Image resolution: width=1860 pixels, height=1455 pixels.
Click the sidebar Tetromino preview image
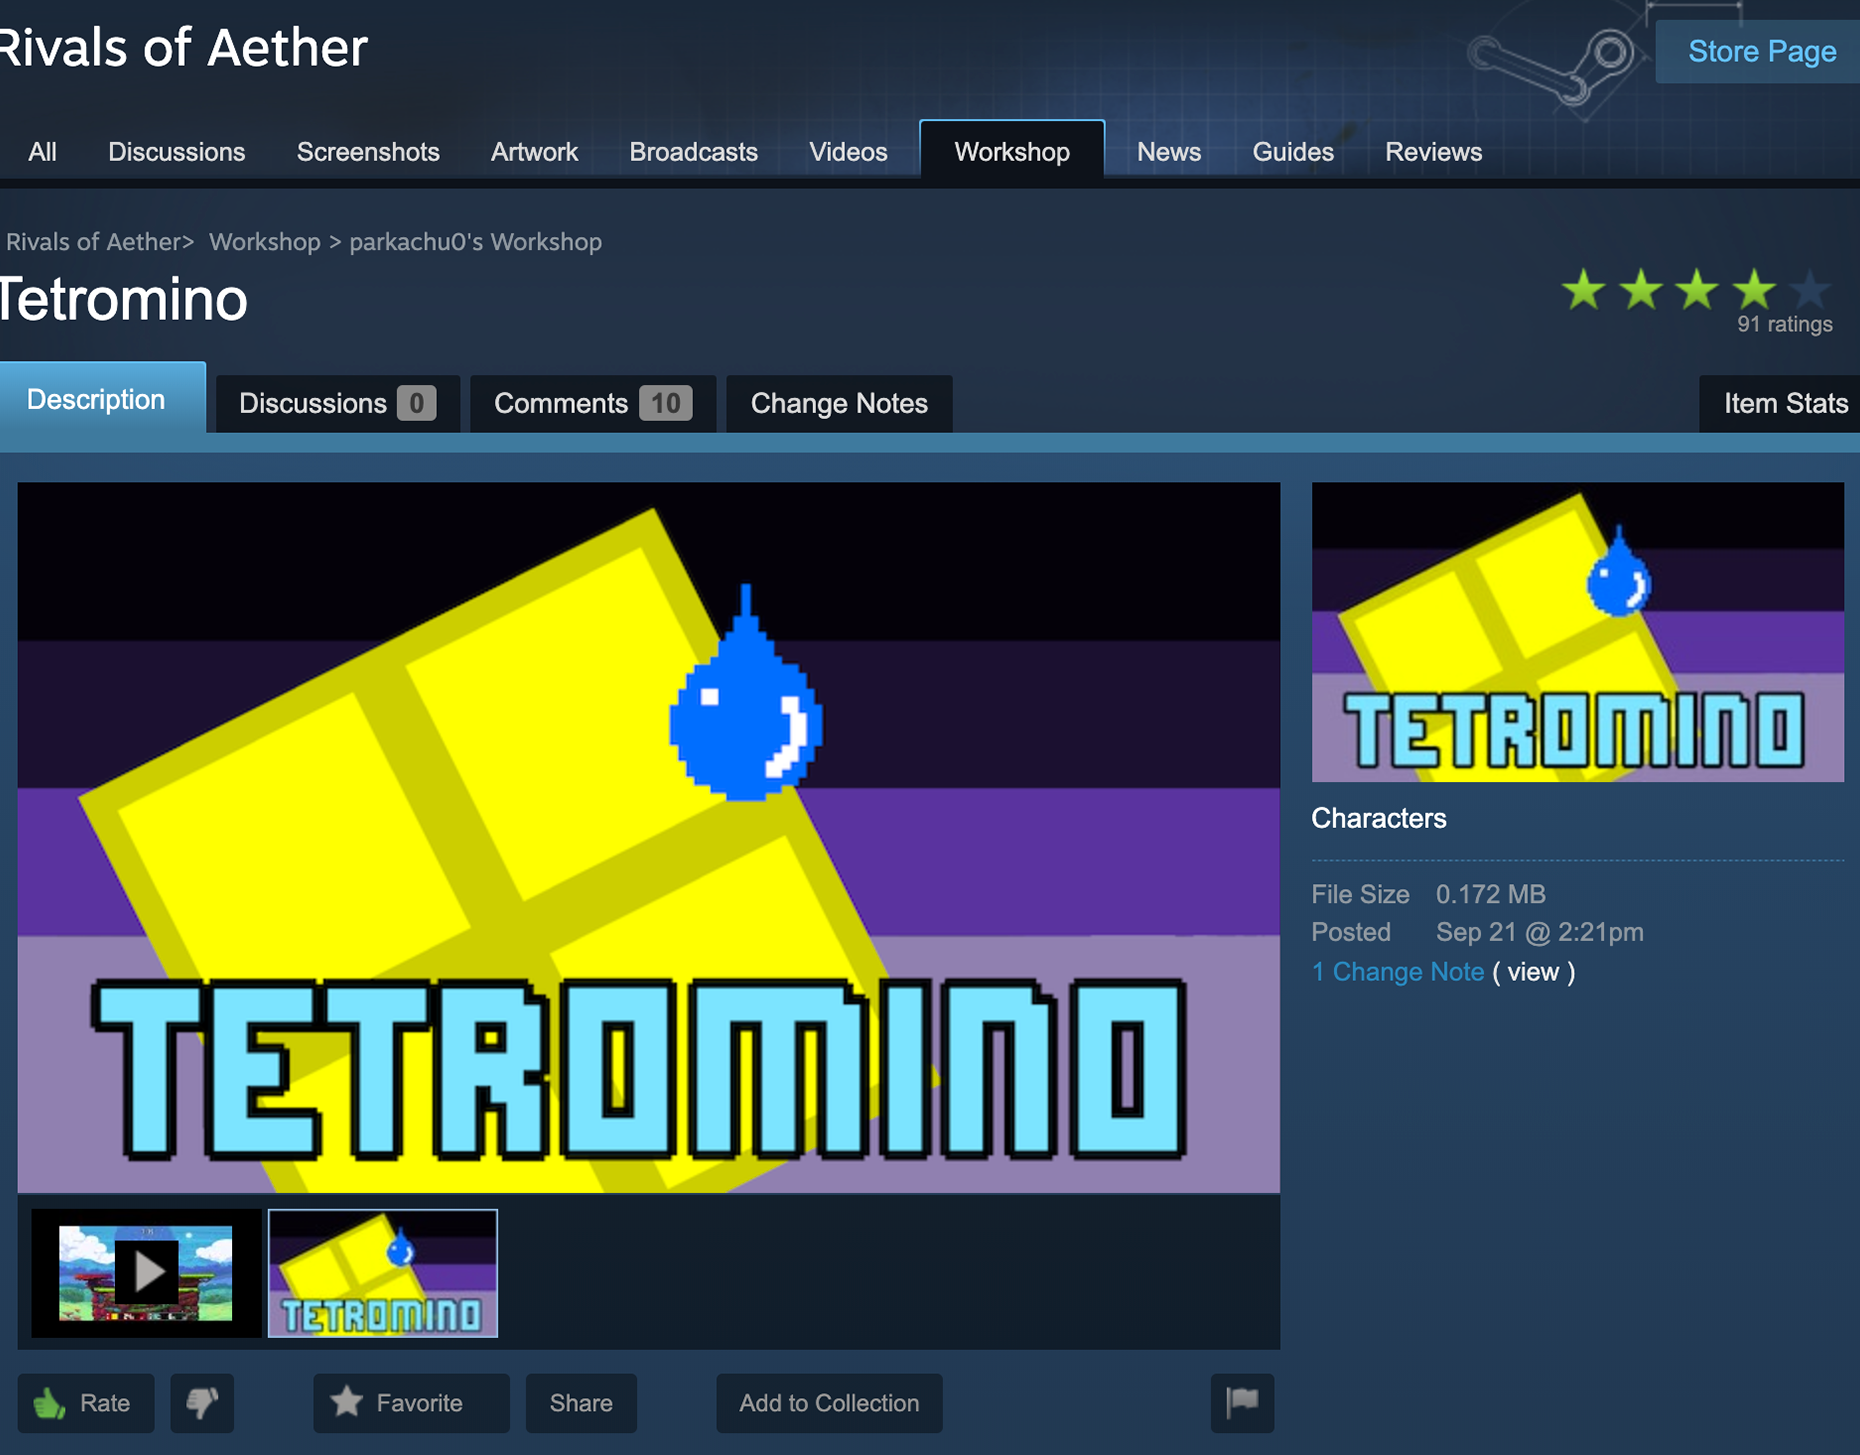(1577, 632)
